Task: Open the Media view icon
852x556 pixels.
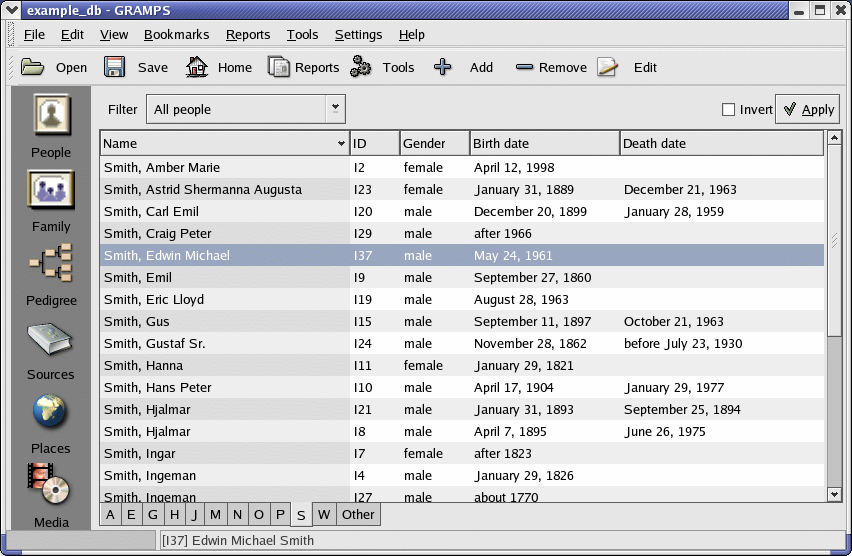Action: click(x=51, y=485)
